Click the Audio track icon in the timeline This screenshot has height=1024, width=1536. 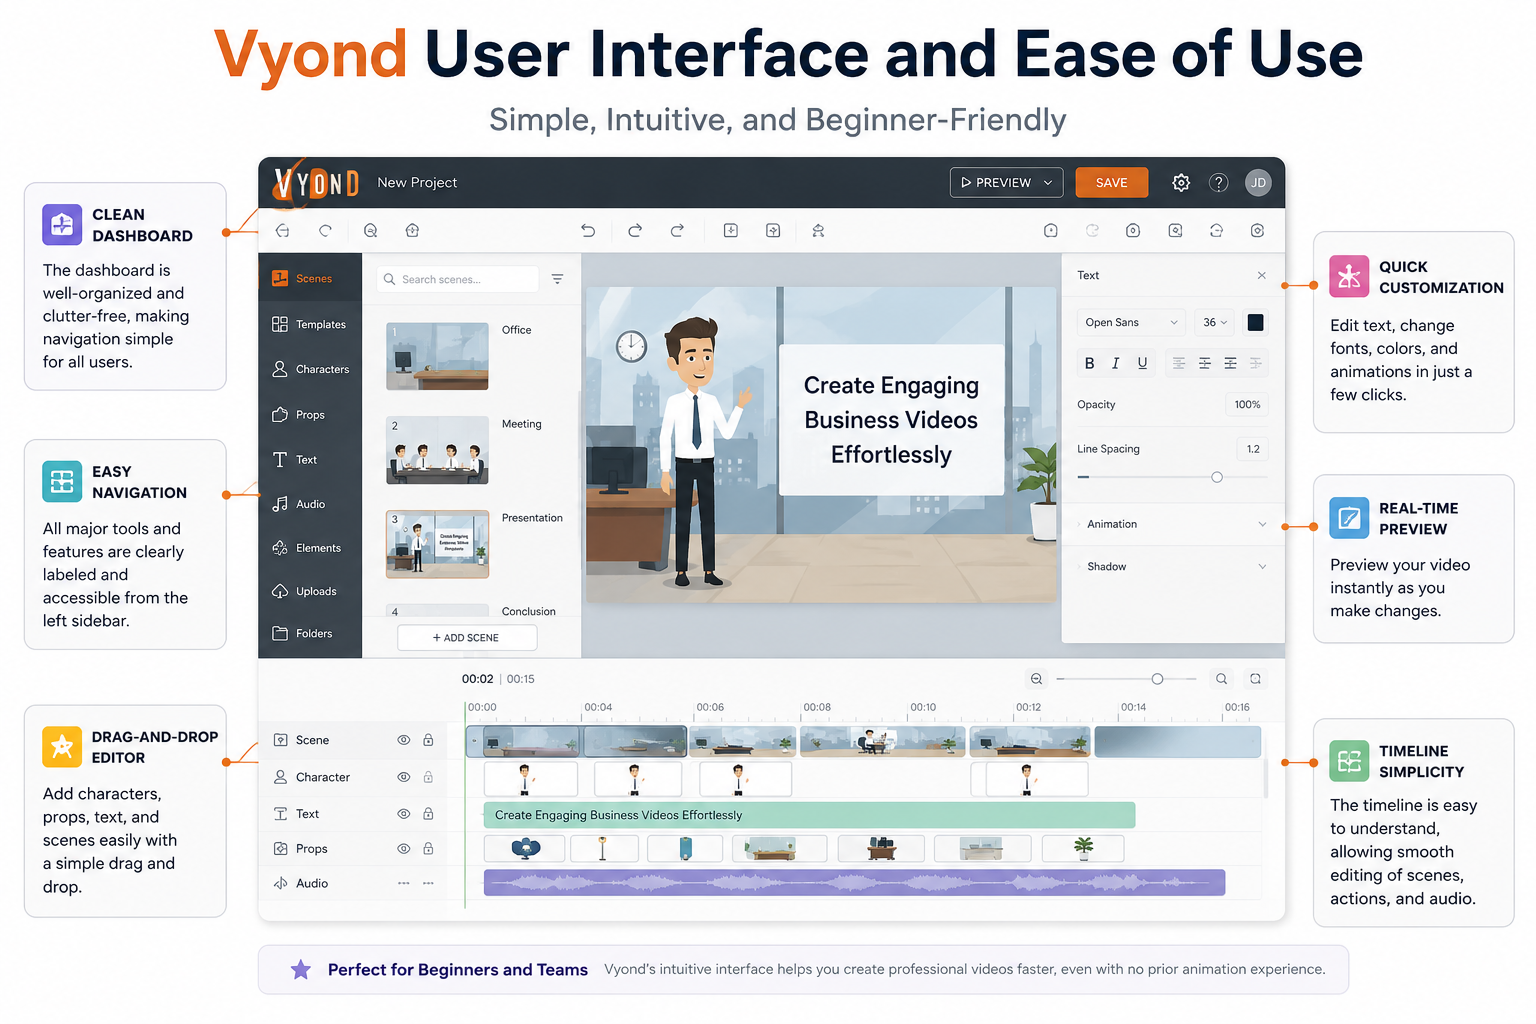click(281, 884)
